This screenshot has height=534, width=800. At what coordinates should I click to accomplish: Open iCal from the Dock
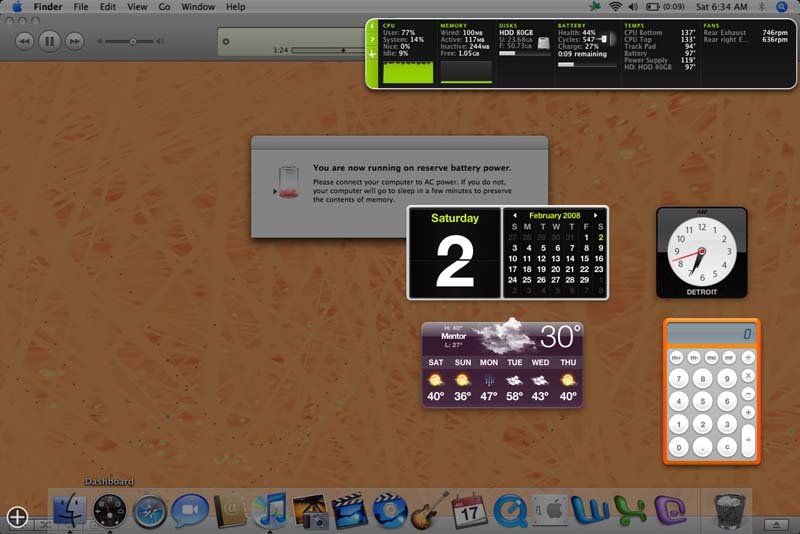(x=469, y=511)
